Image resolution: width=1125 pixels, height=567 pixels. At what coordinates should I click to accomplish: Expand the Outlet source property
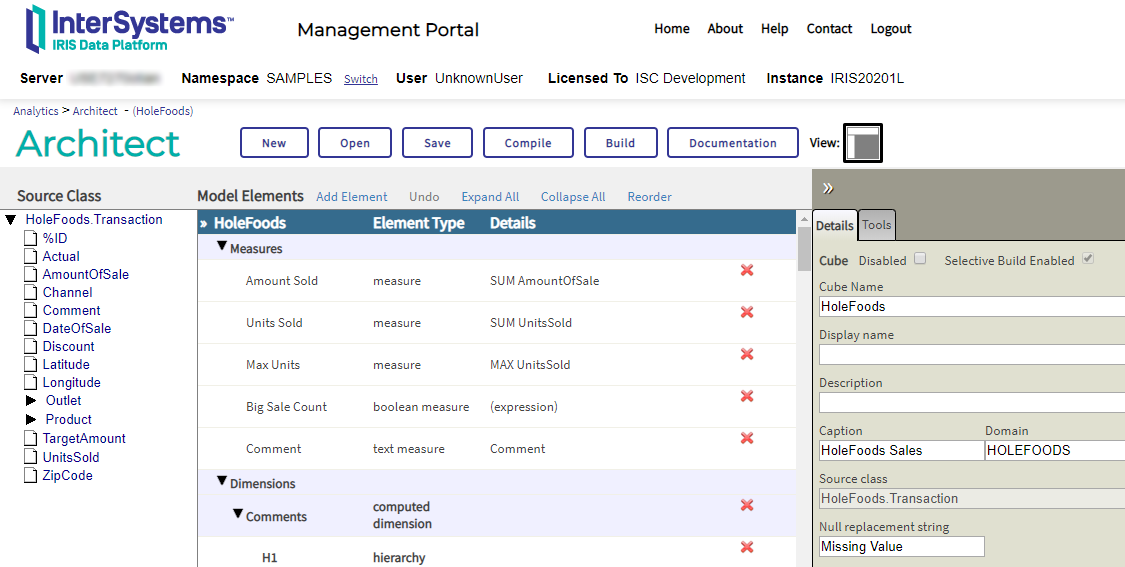[31, 400]
